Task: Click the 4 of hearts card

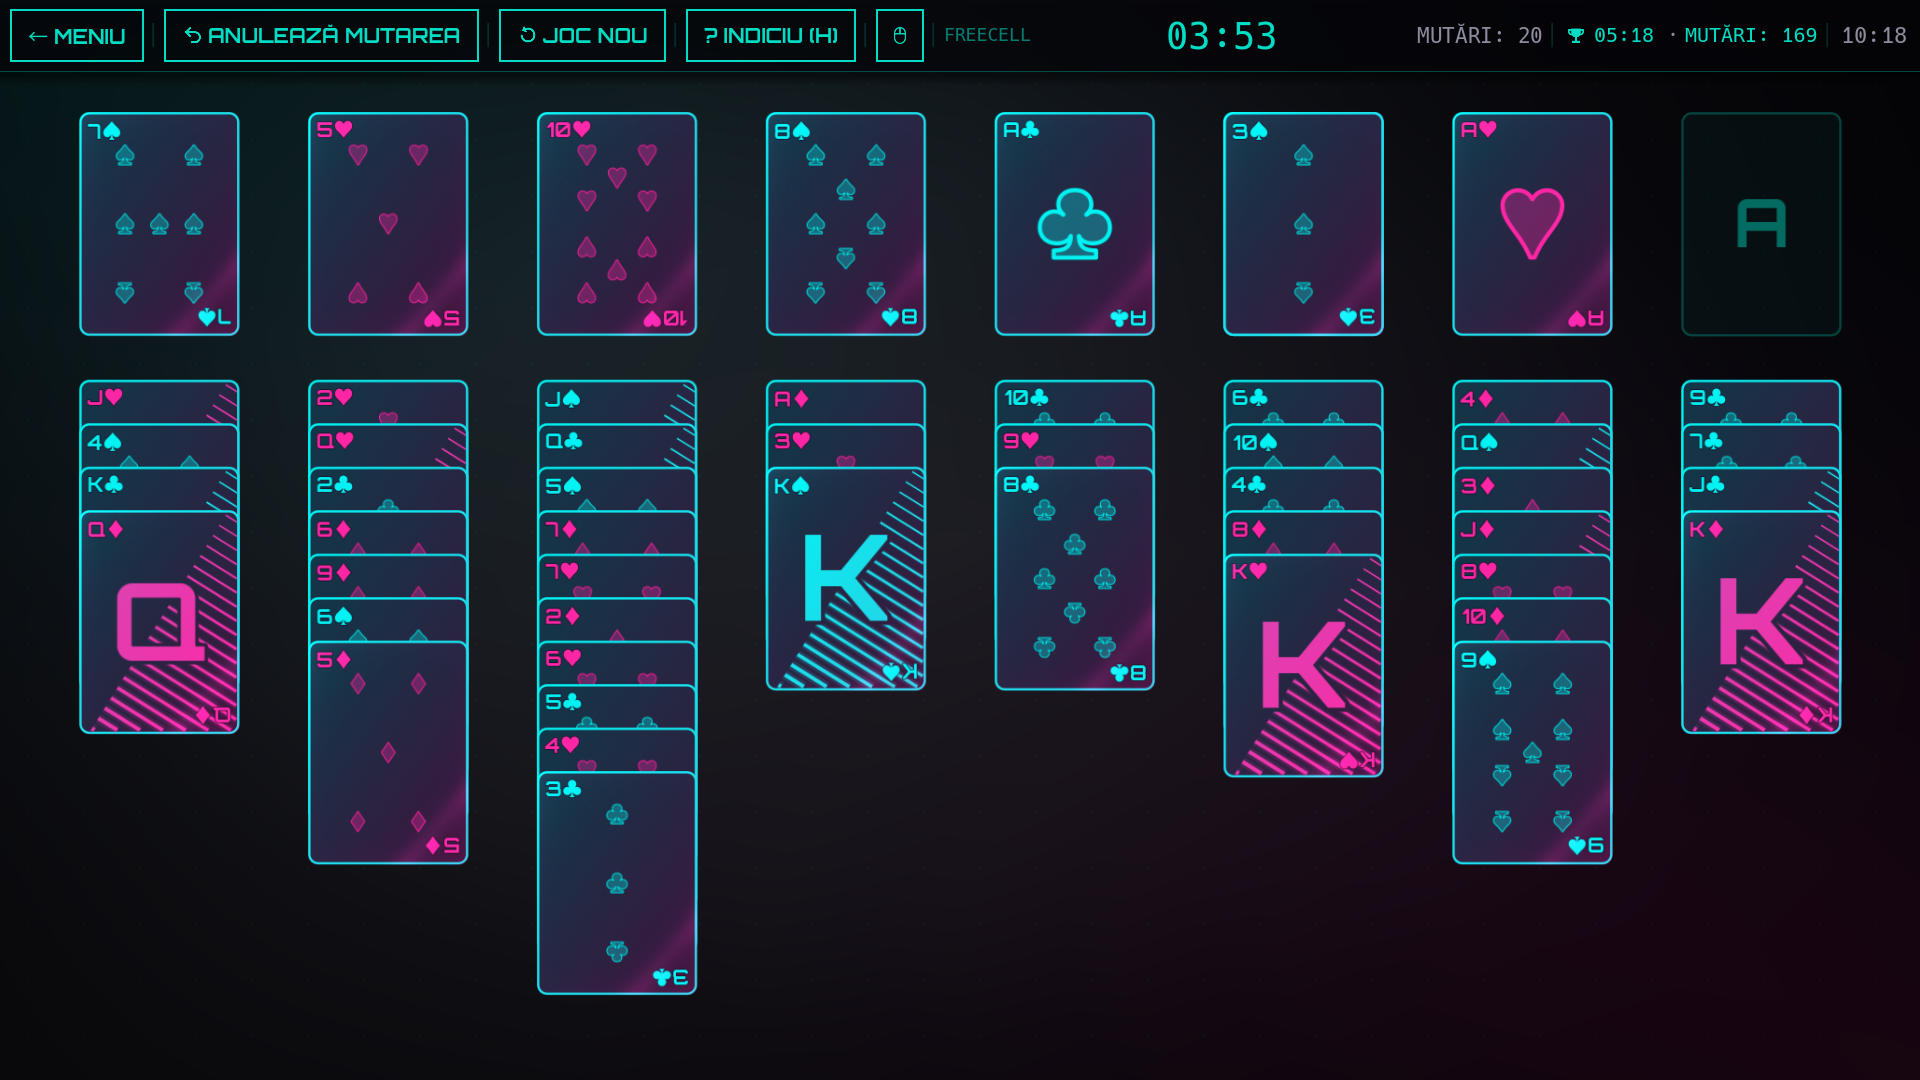Action: pyautogui.click(x=617, y=751)
